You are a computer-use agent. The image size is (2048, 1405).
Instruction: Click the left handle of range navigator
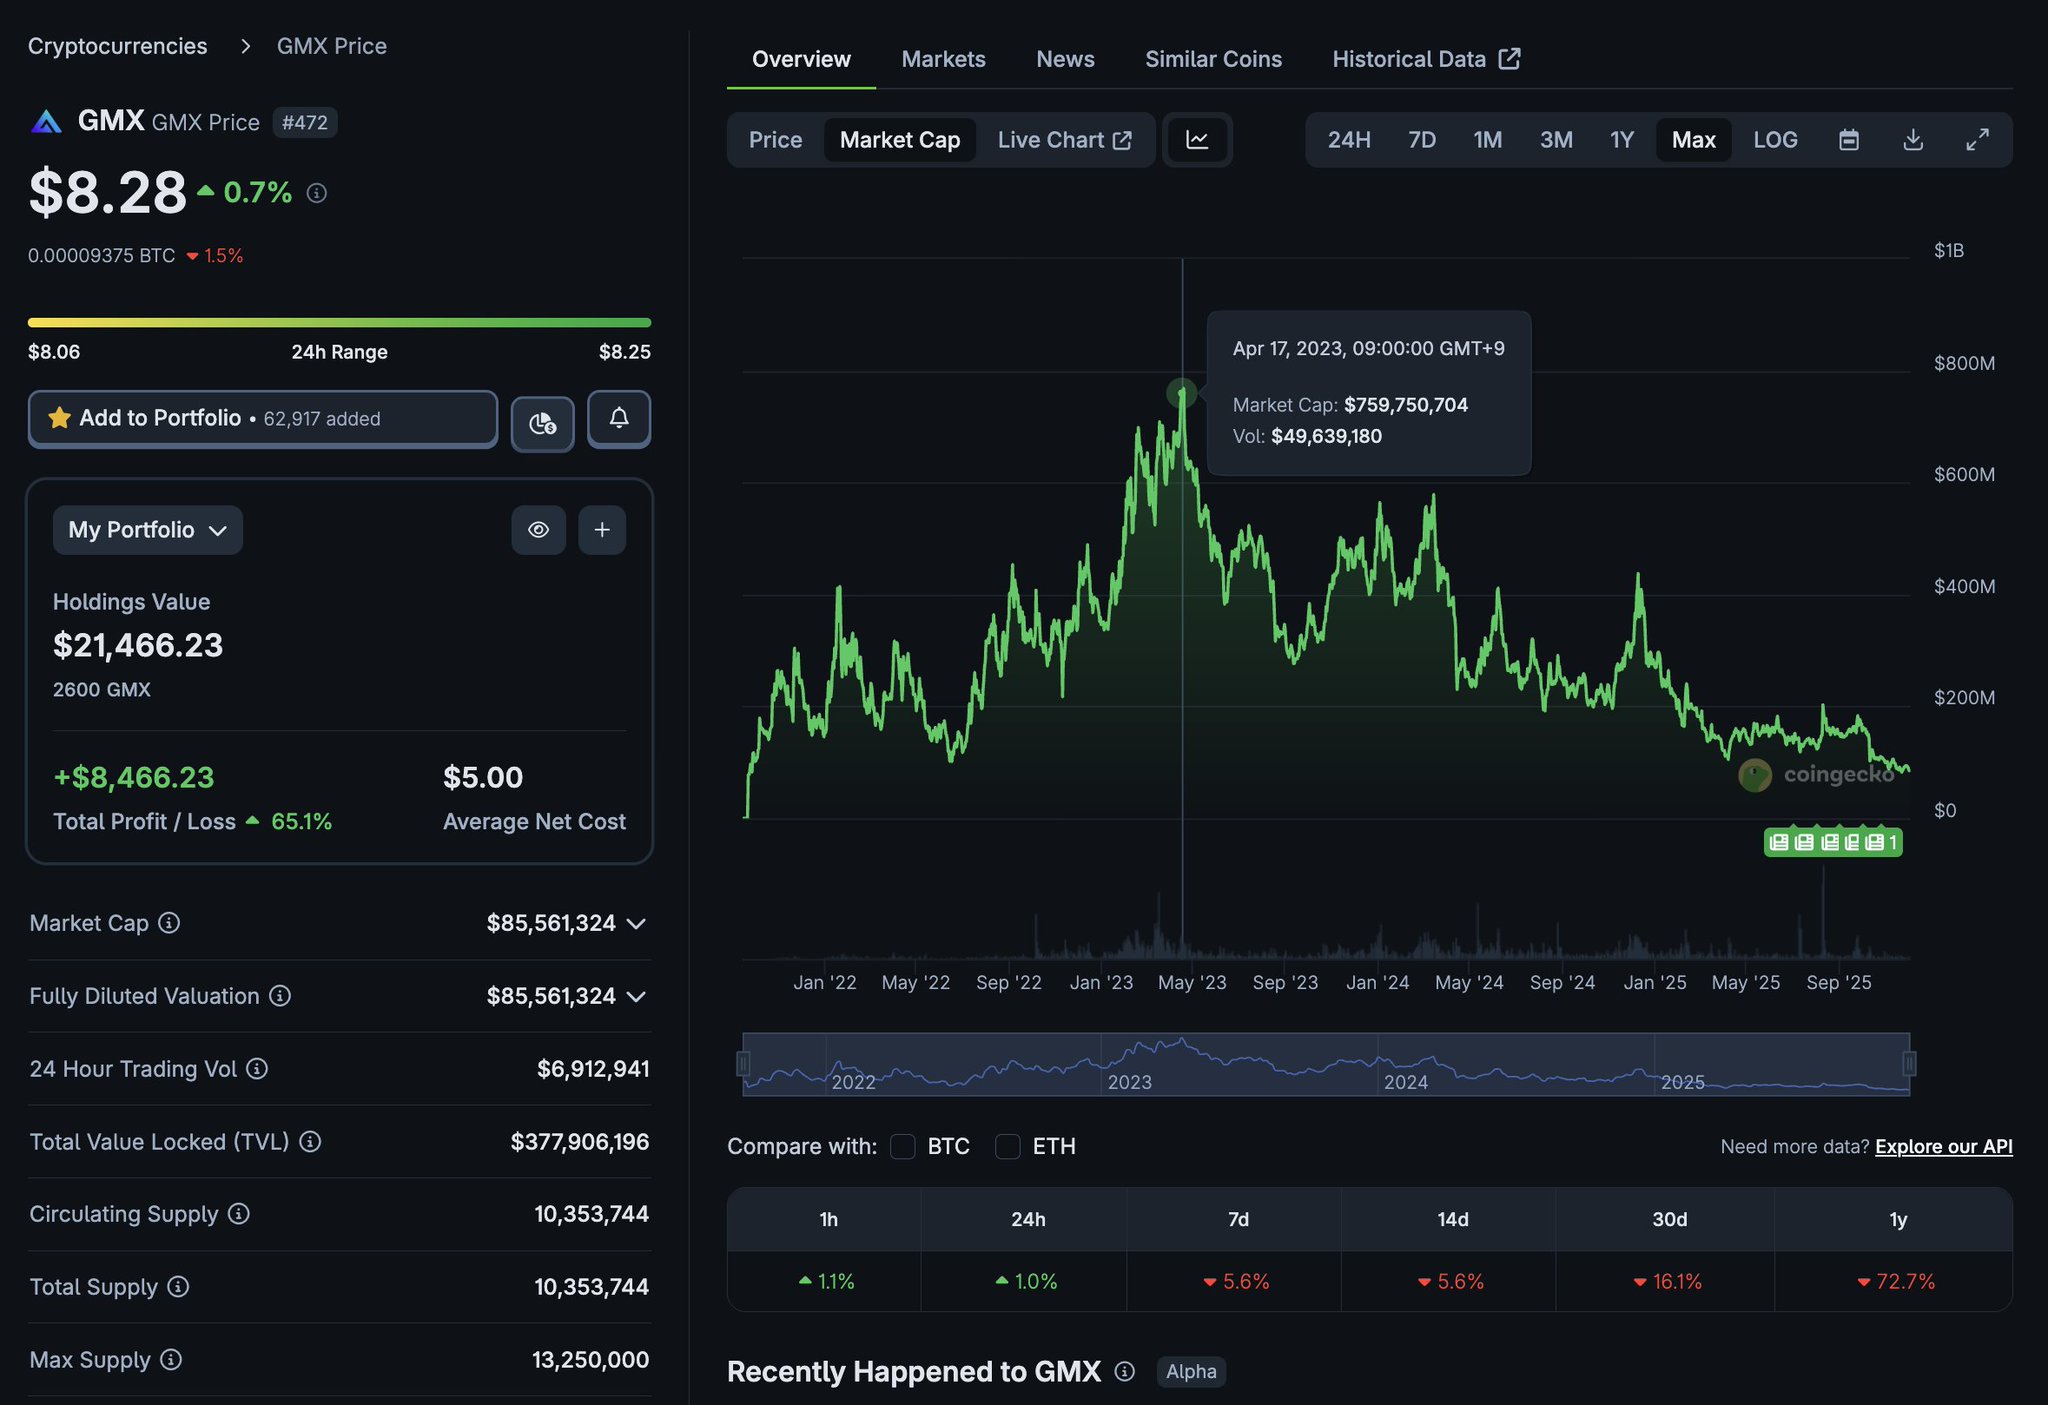tap(743, 1064)
